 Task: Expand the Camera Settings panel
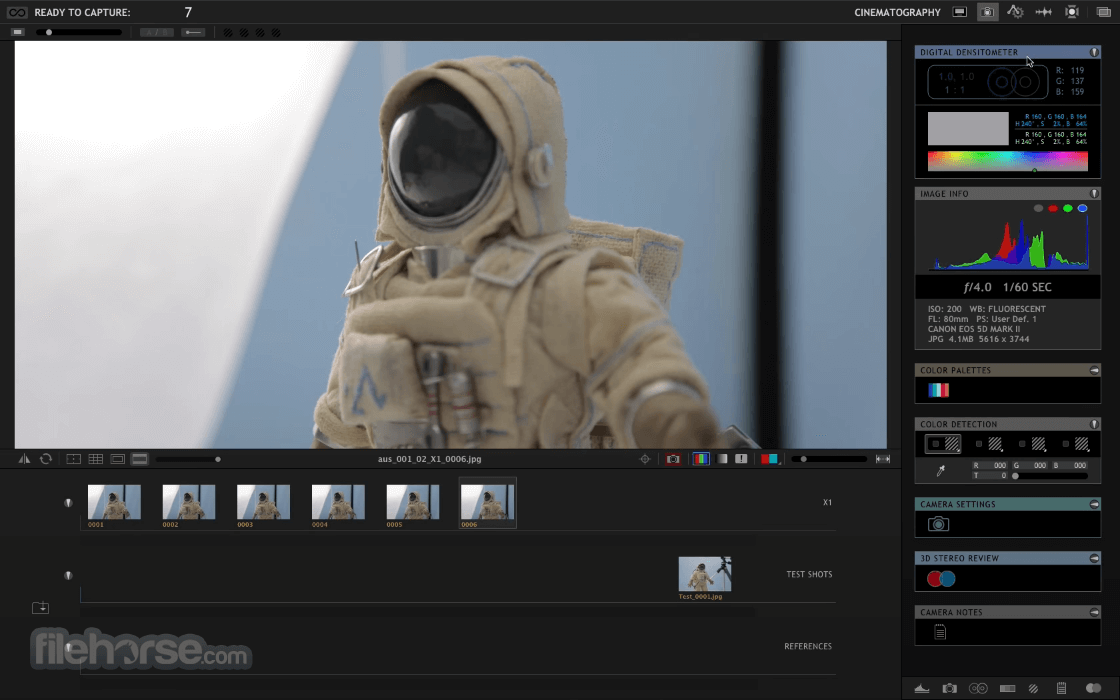click(x=1094, y=504)
